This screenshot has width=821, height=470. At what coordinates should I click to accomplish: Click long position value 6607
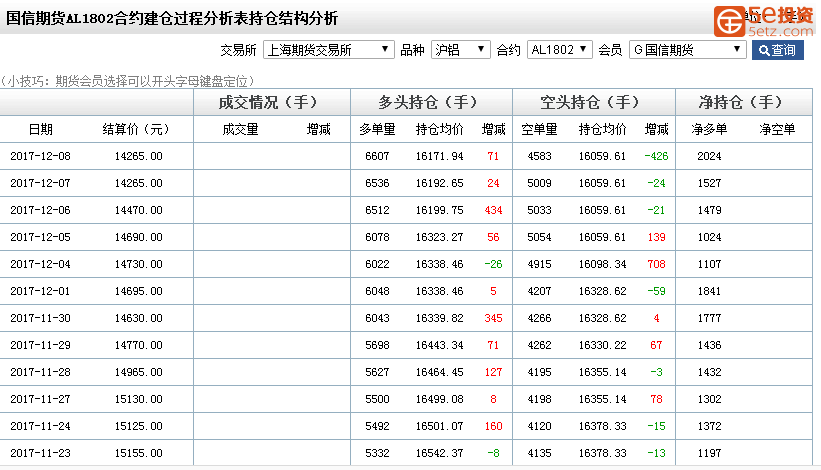377,156
